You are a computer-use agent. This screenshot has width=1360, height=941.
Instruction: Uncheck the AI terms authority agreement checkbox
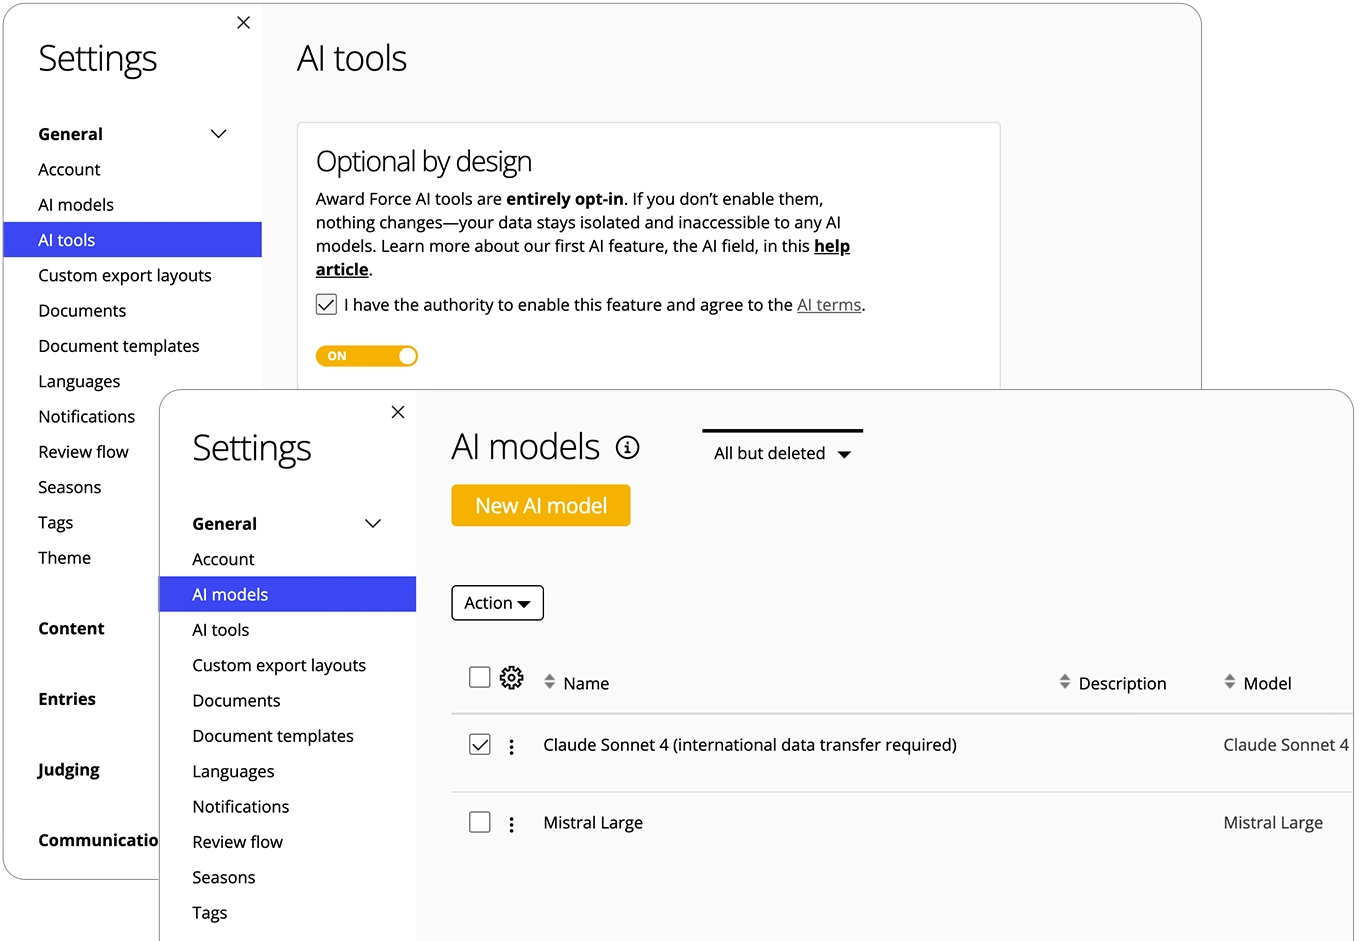(x=326, y=304)
